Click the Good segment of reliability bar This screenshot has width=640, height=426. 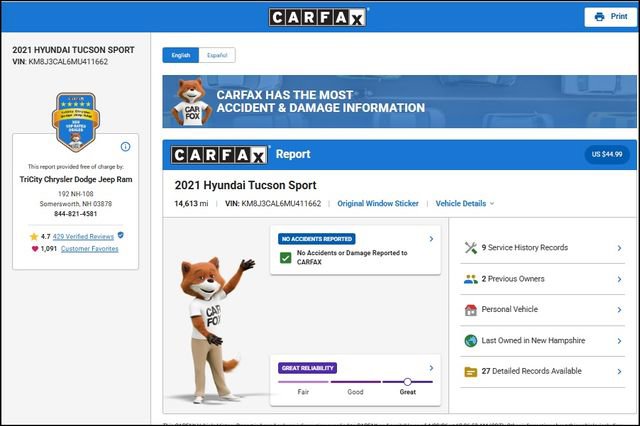356,382
